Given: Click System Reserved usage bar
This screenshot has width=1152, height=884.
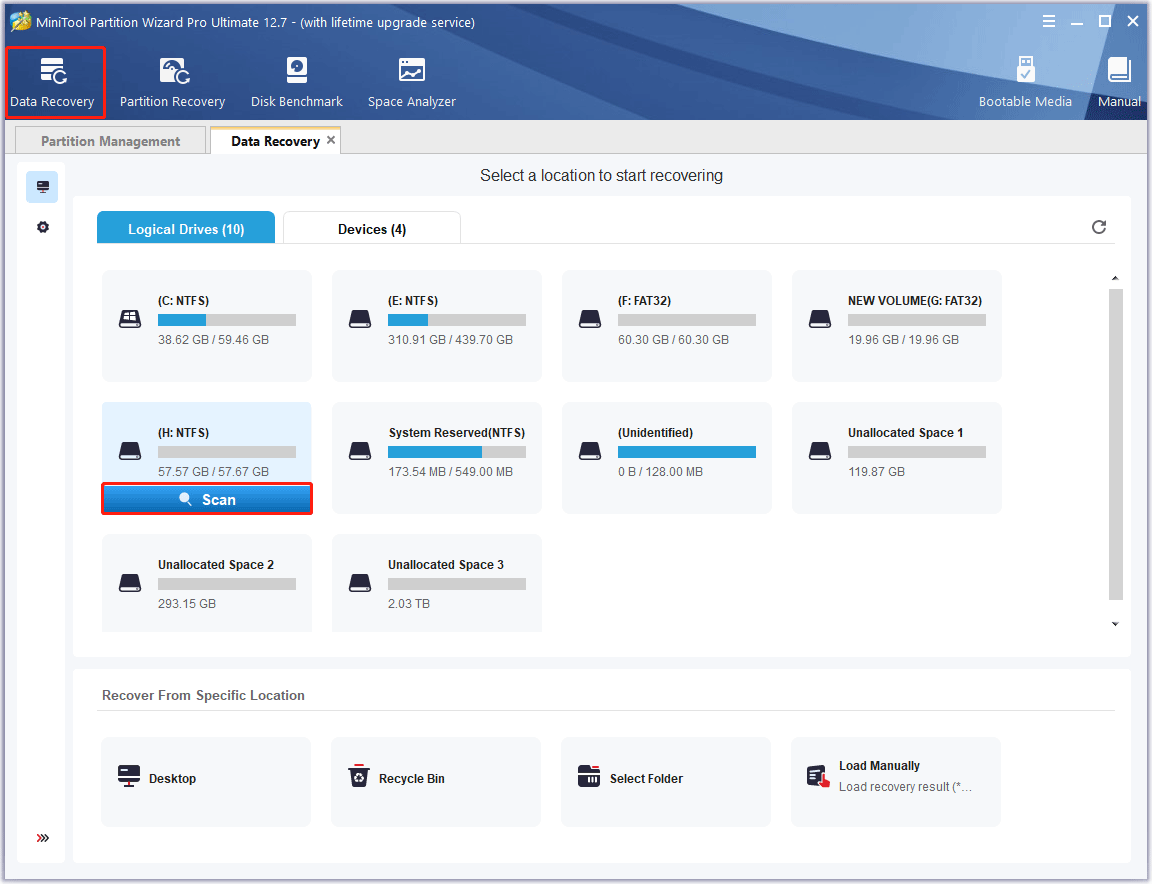Looking at the screenshot, I should (457, 452).
